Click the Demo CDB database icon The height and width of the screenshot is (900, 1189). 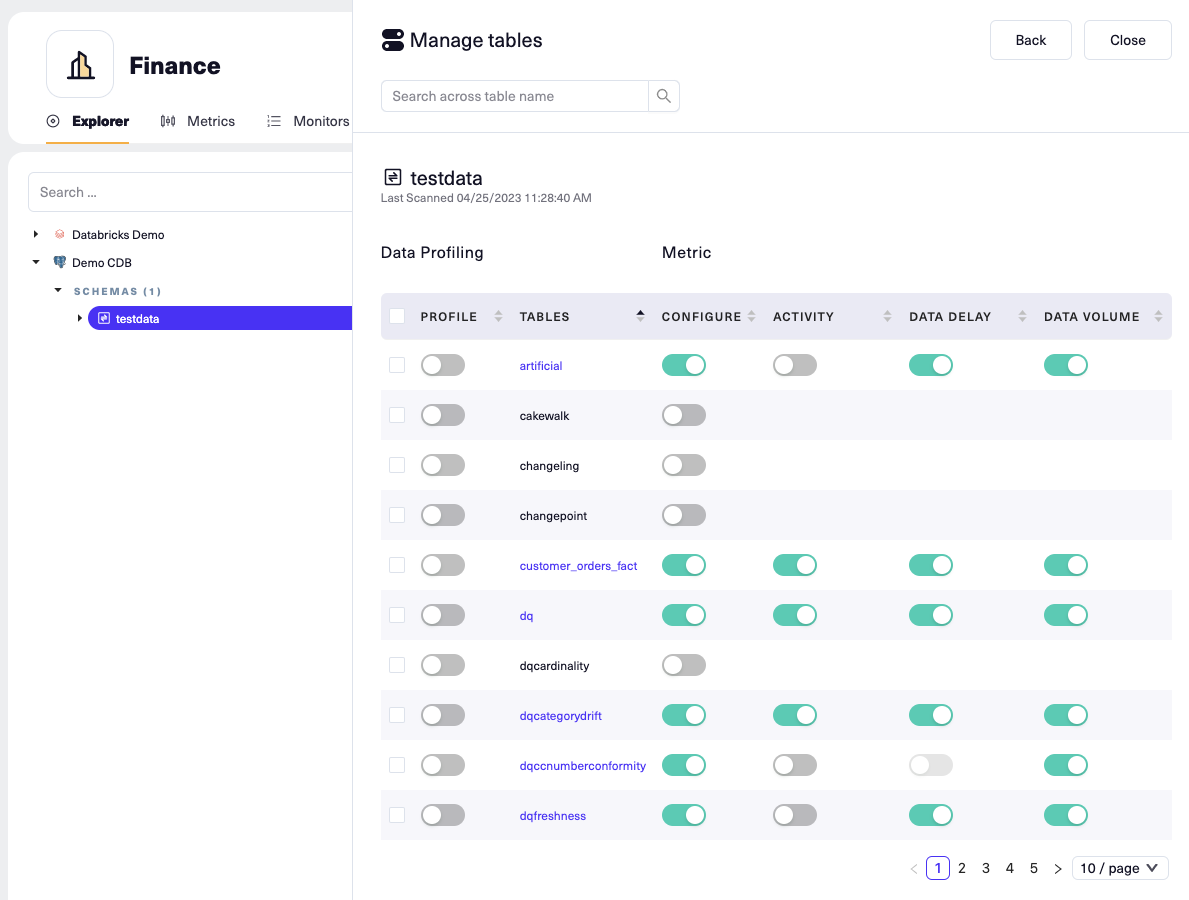pos(59,263)
